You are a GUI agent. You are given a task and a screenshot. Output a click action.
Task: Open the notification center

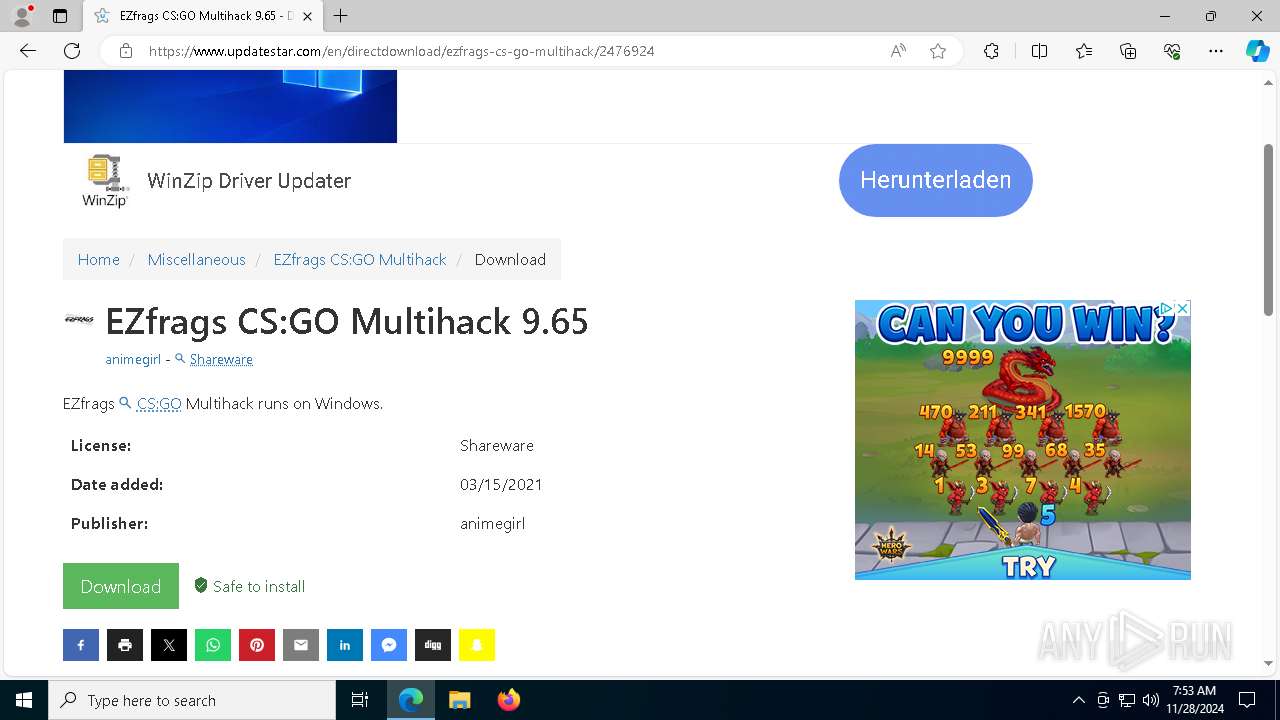pyautogui.click(x=1247, y=700)
